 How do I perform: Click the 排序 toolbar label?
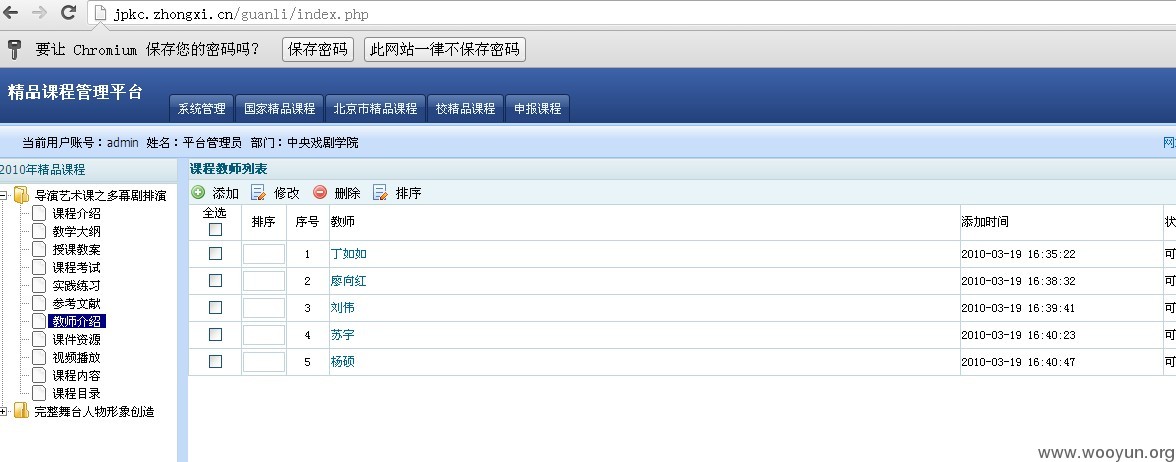409,194
